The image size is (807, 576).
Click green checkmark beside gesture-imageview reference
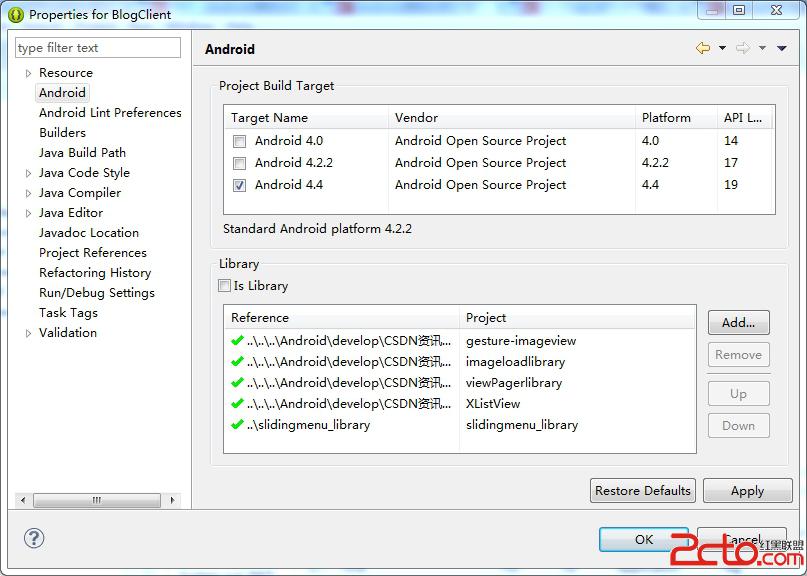tap(237, 340)
